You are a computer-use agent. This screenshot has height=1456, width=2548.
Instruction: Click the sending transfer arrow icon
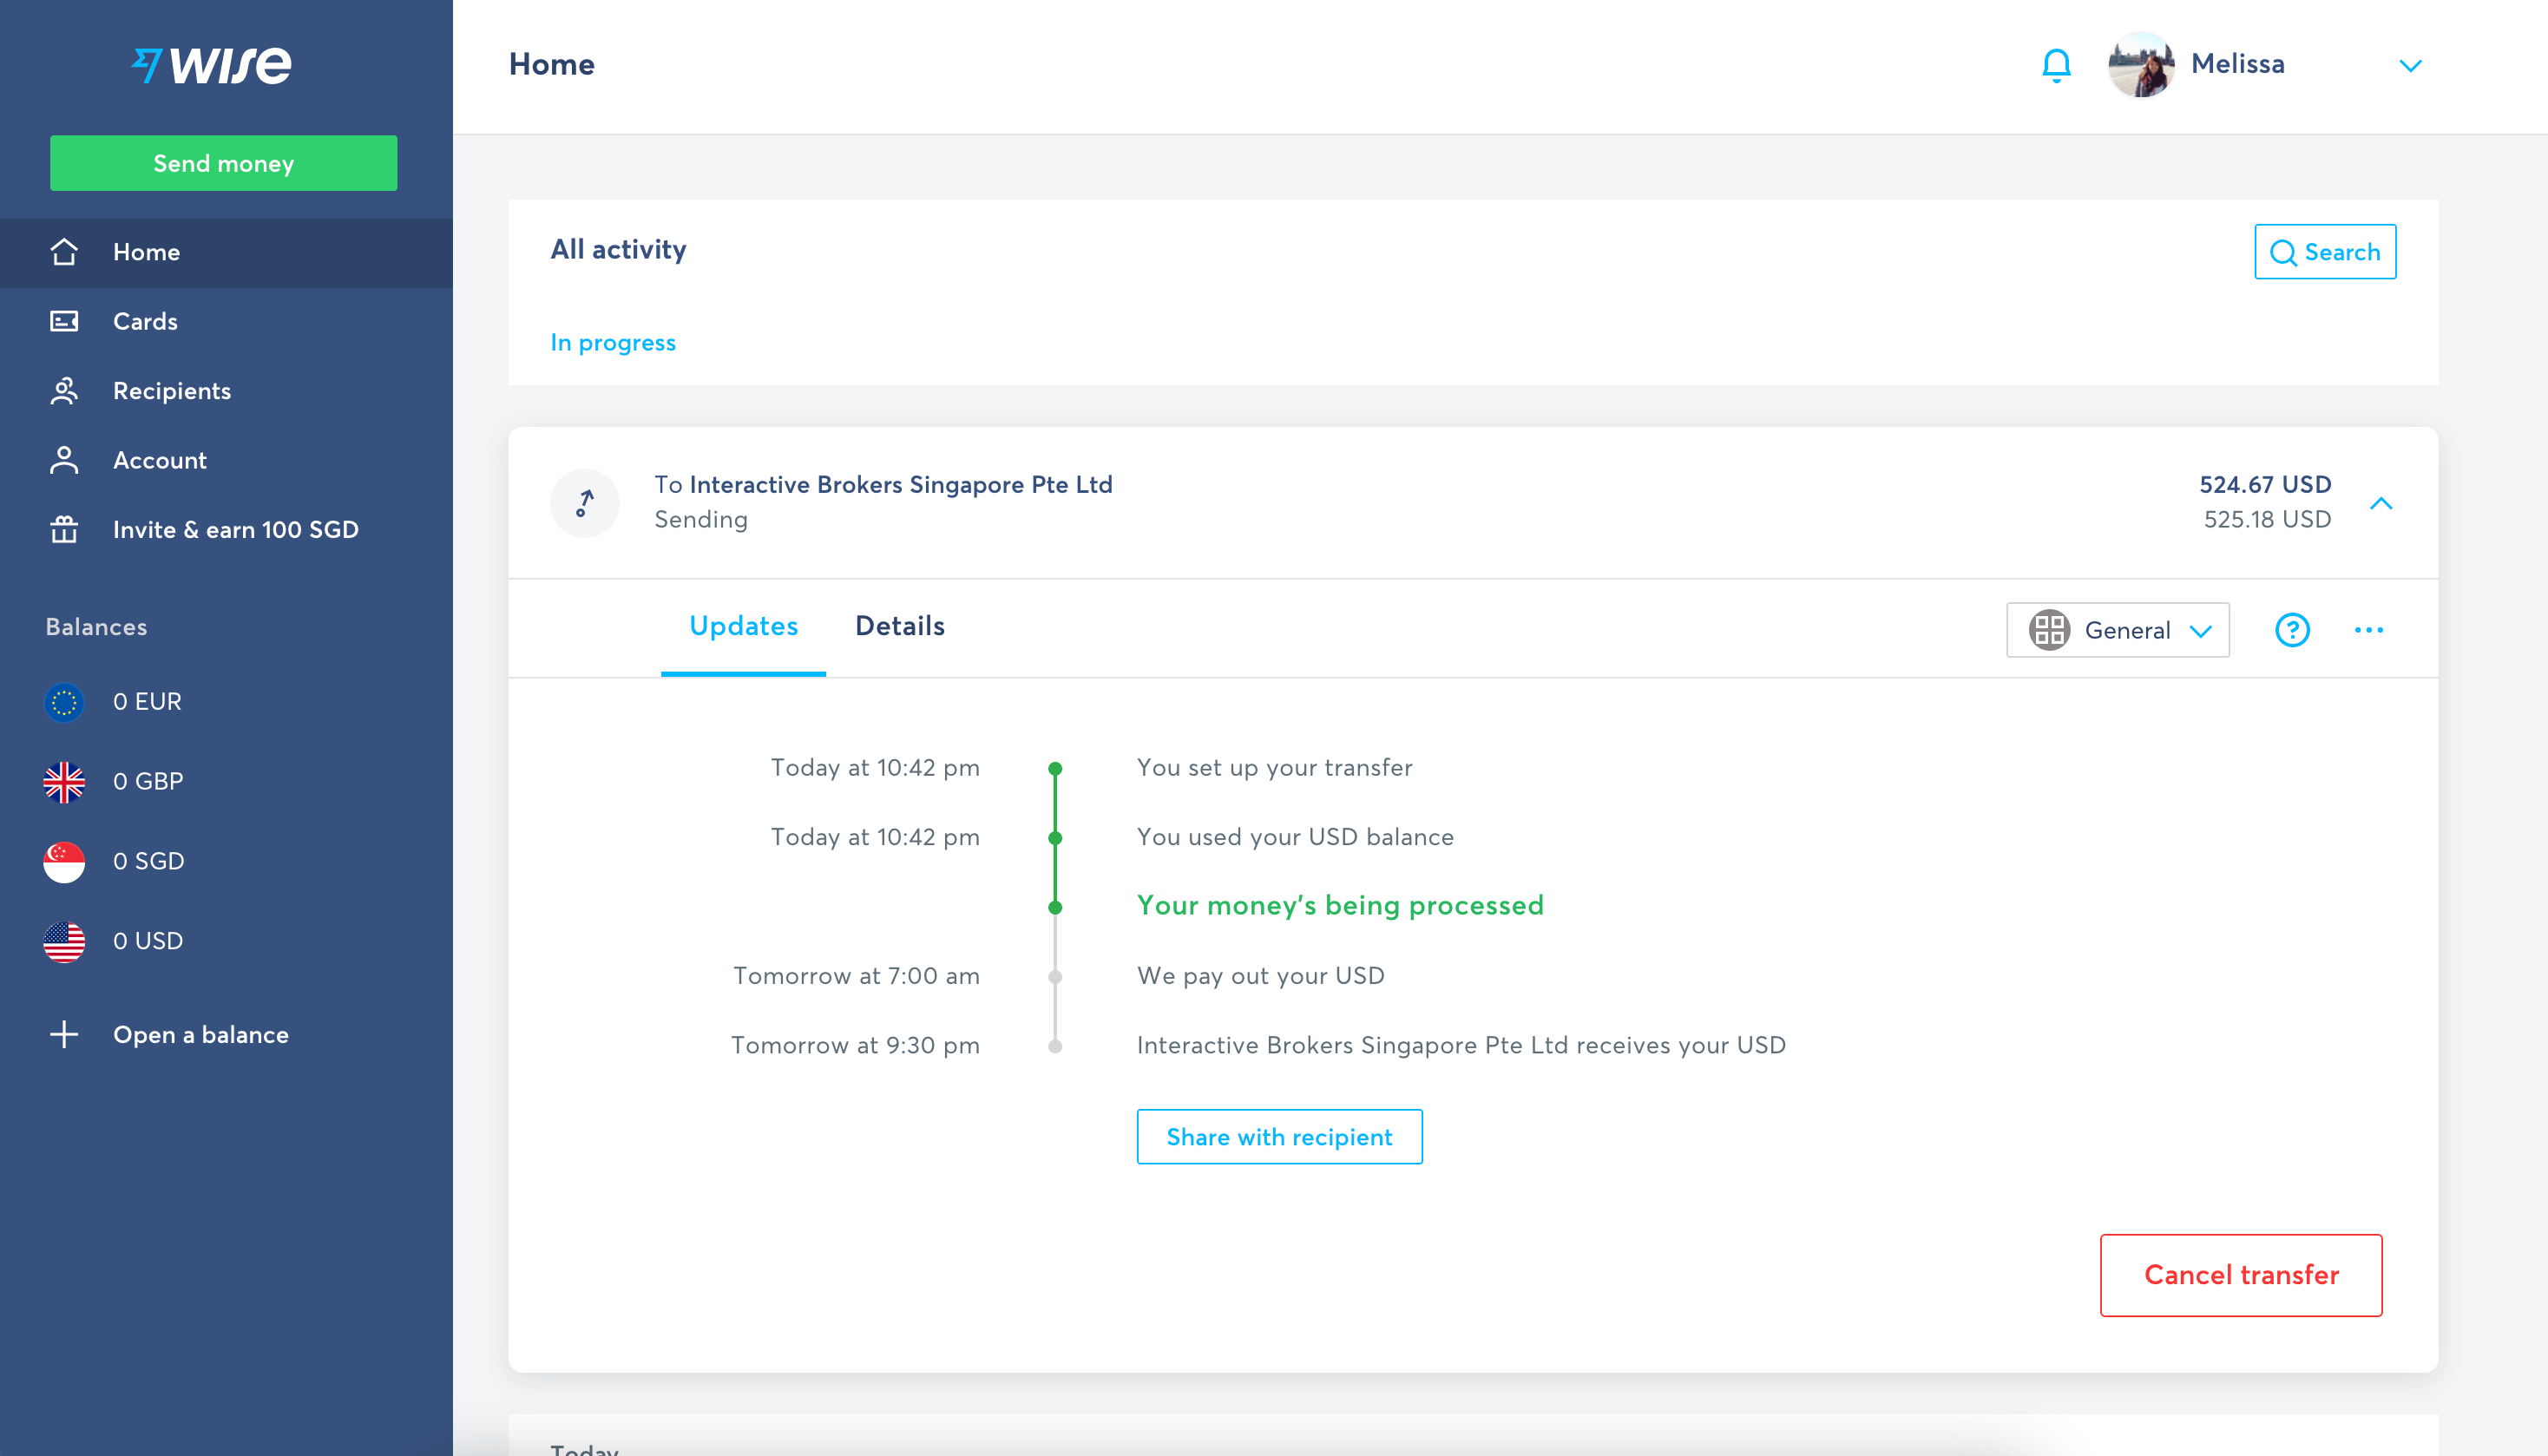pyautogui.click(x=585, y=503)
